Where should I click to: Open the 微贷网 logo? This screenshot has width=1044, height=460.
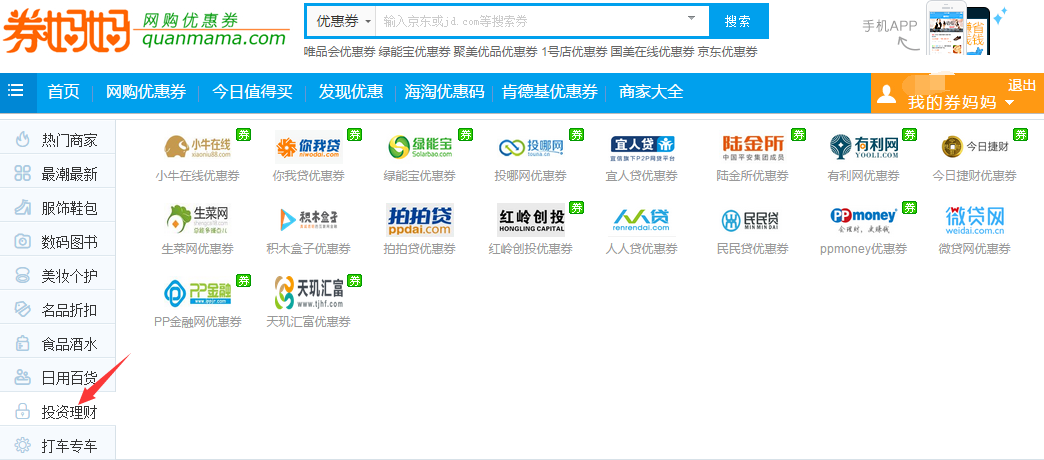[975, 220]
